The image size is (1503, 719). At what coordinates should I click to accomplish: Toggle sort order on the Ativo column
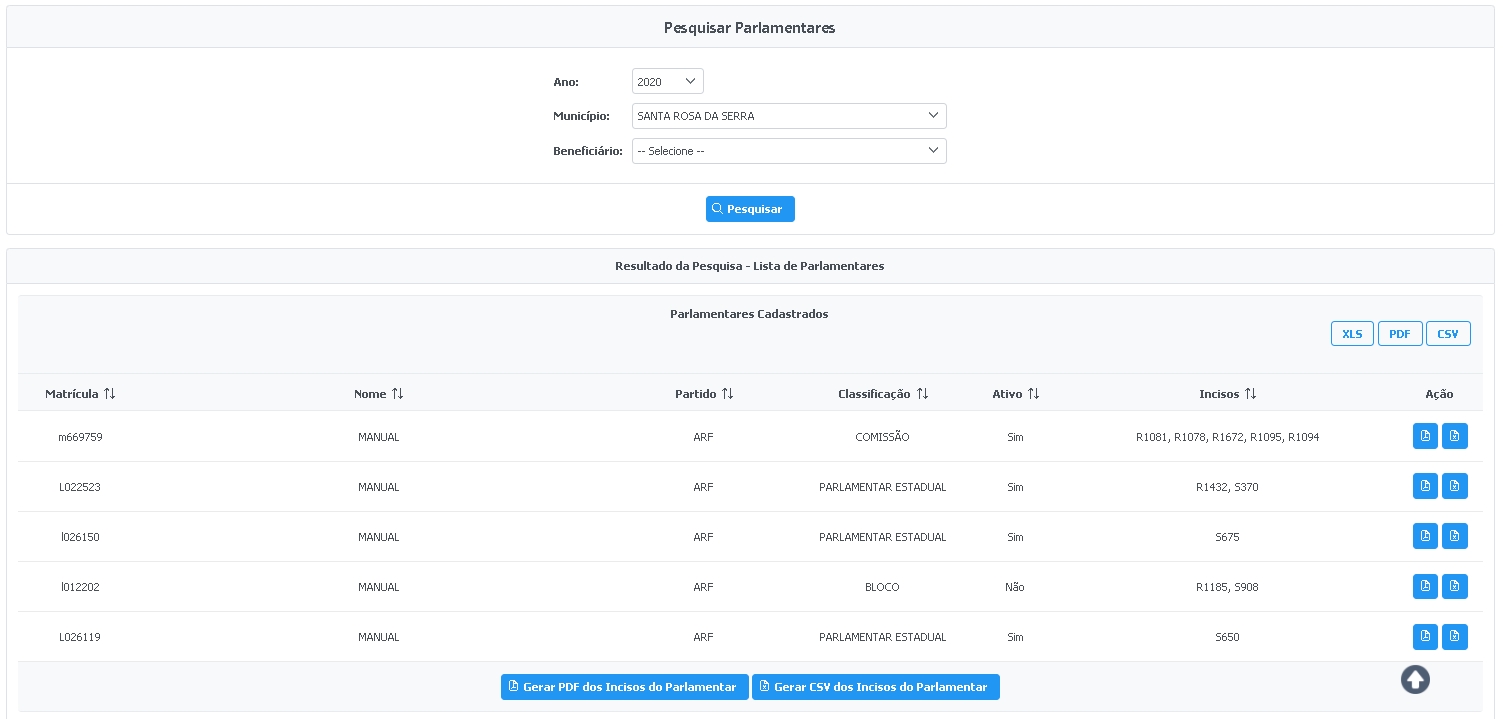click(x=1034, y=394)
